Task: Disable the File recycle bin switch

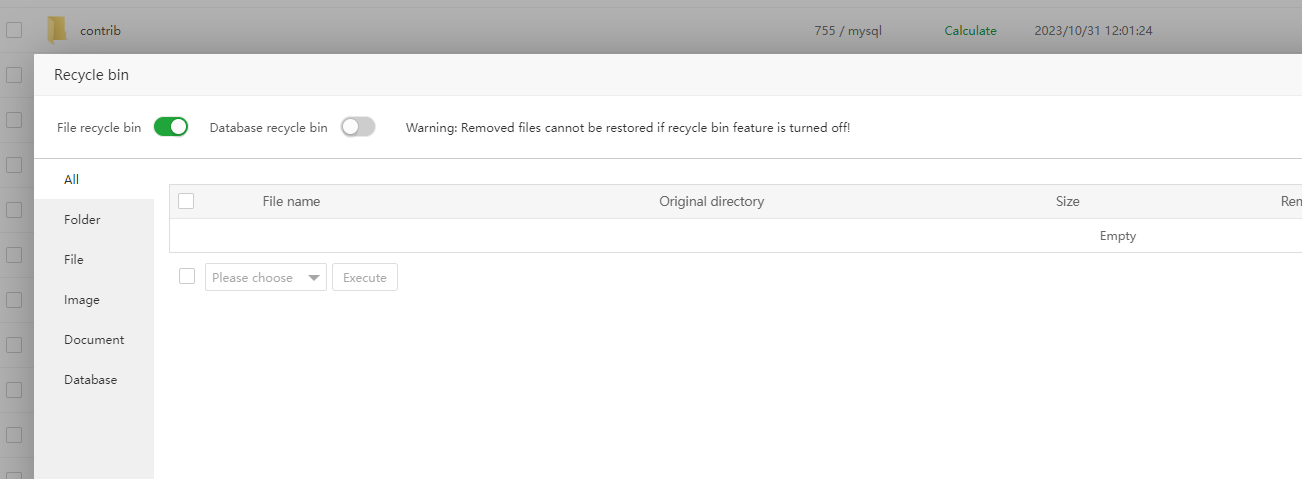Action: 171,127
